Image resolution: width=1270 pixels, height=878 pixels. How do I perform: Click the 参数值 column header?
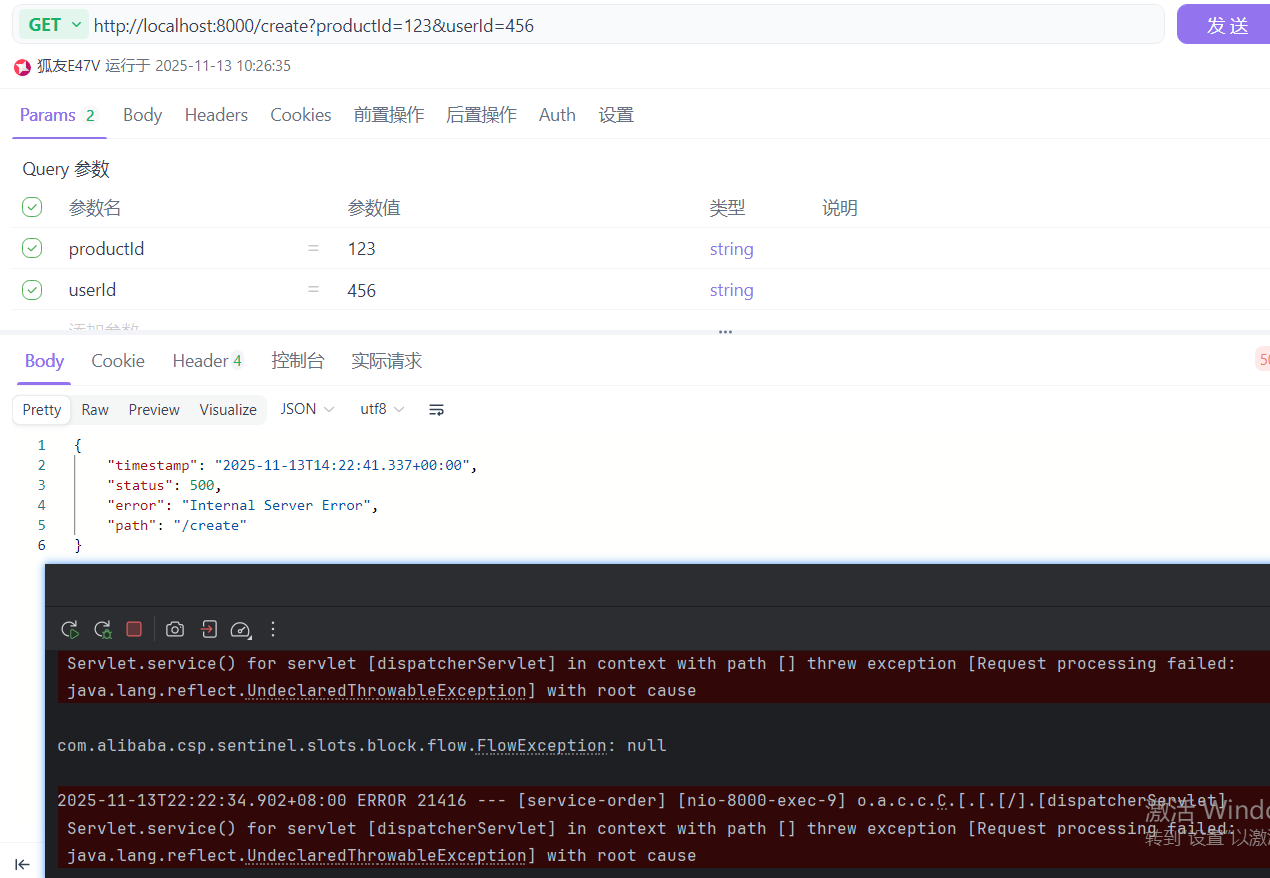point(374,208)
